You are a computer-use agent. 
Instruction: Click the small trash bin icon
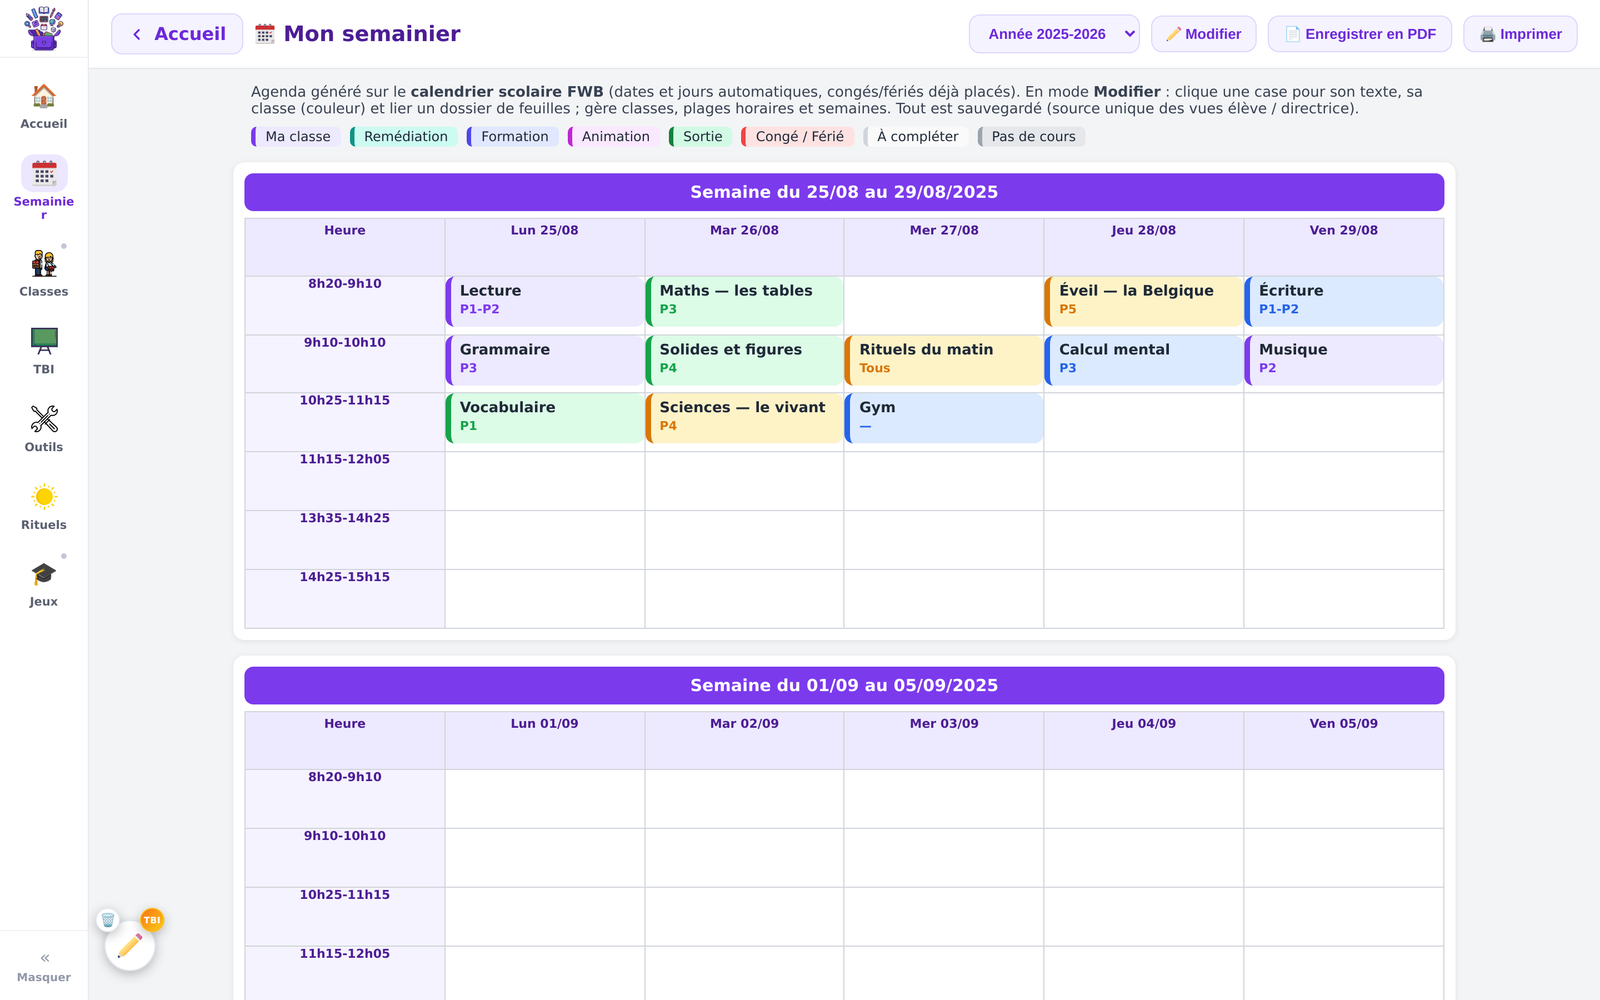pos(108,920)
